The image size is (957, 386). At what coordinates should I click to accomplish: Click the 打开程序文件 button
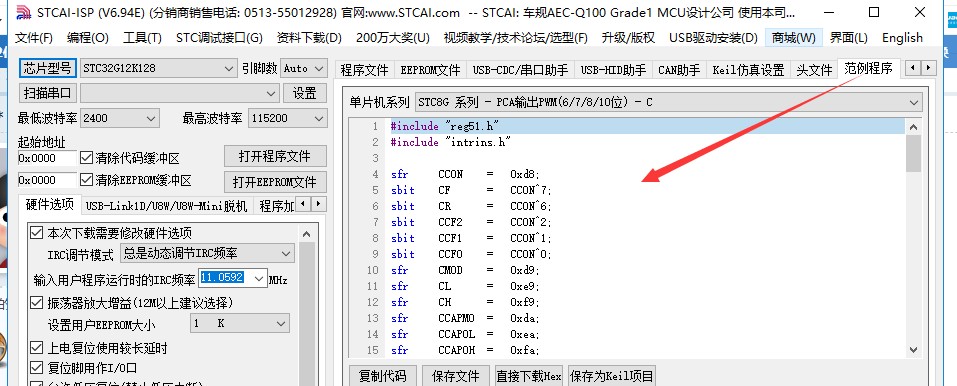pos(275,156)
